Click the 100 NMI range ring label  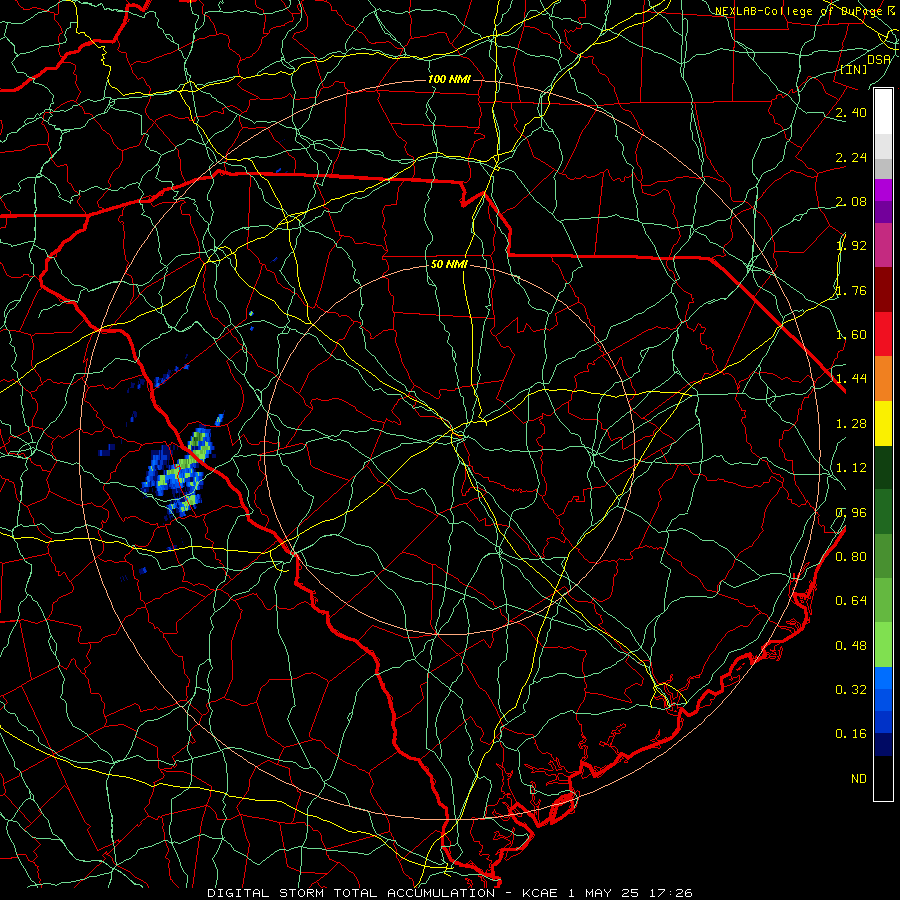point(449,79)
